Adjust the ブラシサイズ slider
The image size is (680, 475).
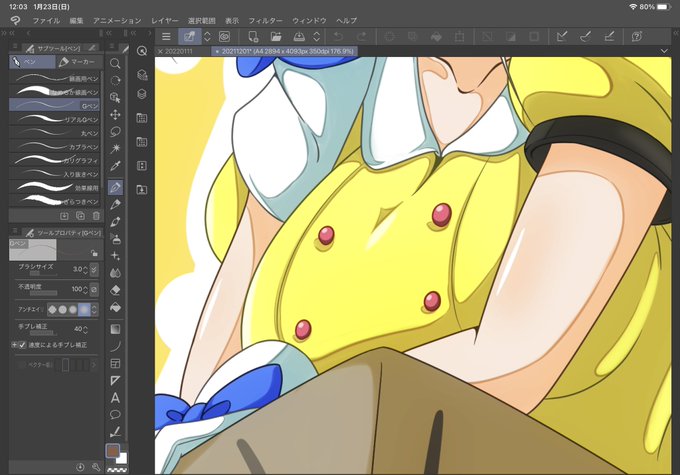click(x=43, y=274)
